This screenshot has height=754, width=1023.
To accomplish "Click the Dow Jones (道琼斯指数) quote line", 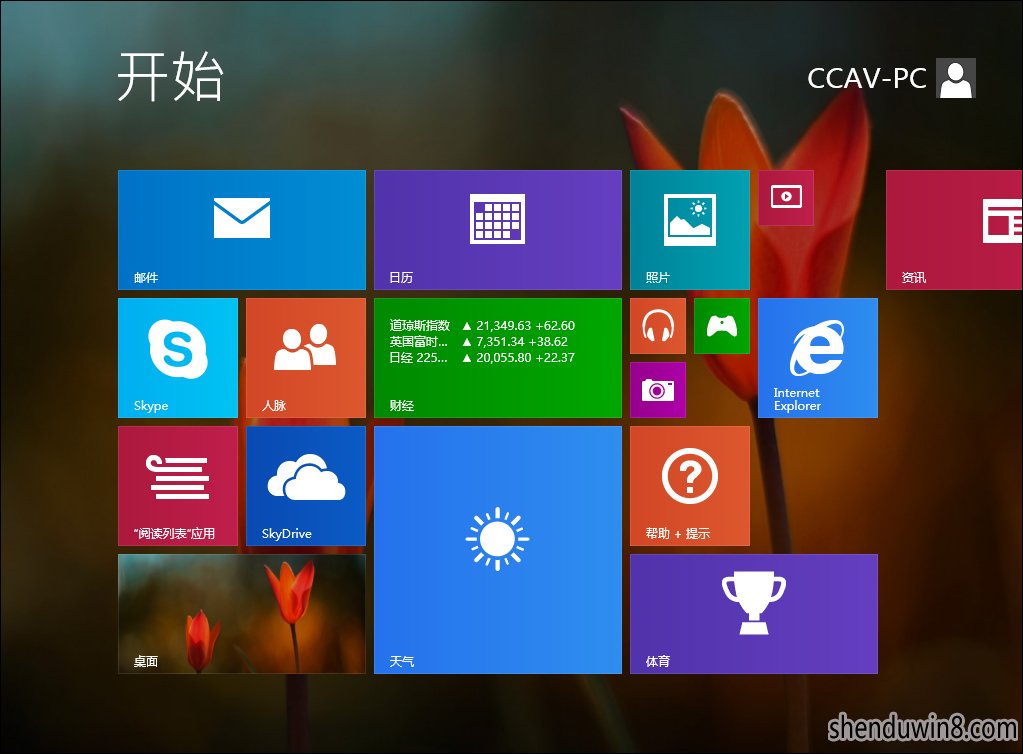I will [482, 325].
